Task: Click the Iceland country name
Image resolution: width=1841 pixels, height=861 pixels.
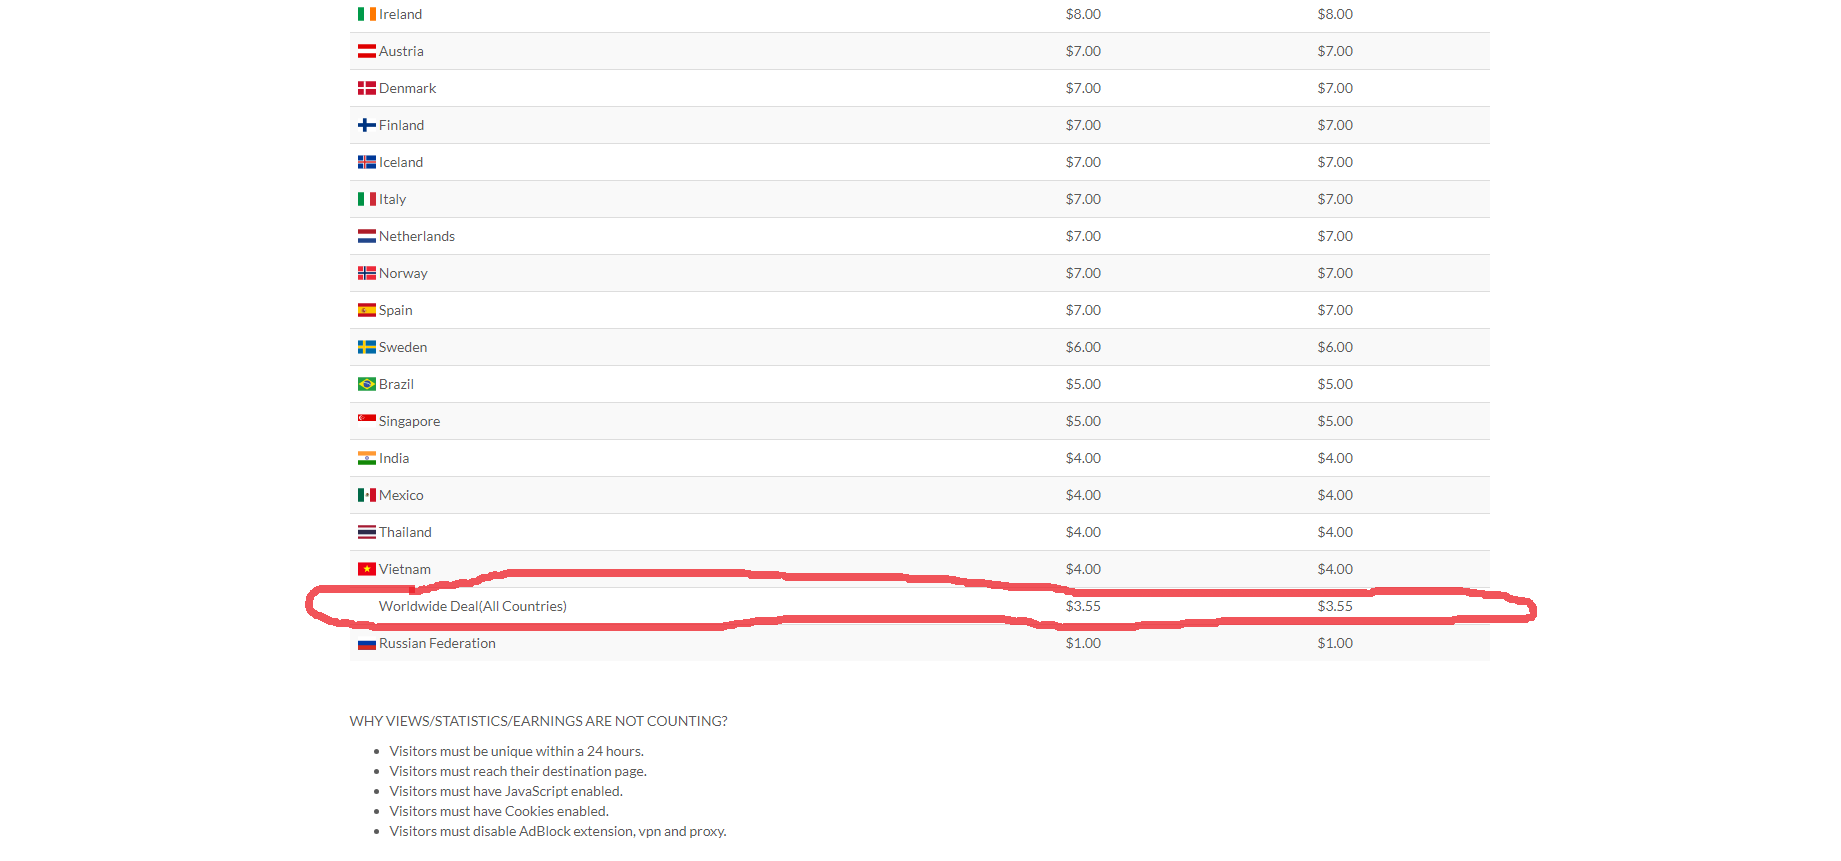Action: click(x=400, y=162)
